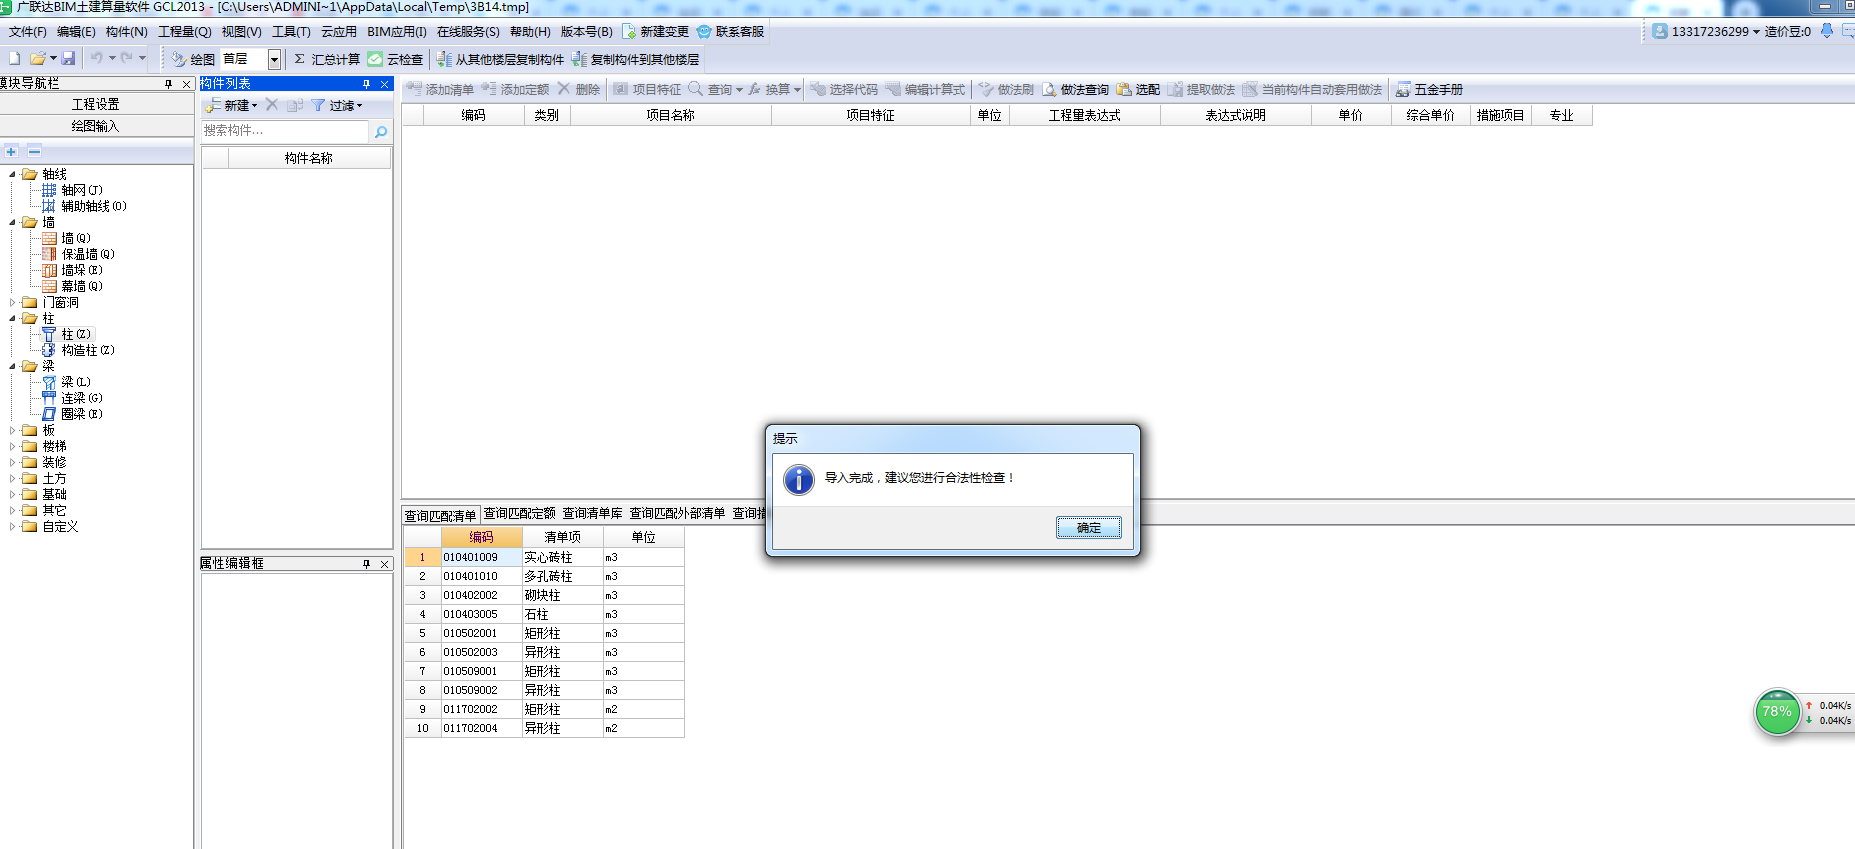The width and height of the screenshot is (1855, 849).
Task: Click the search magnifier icon
Action: [381, 132]
